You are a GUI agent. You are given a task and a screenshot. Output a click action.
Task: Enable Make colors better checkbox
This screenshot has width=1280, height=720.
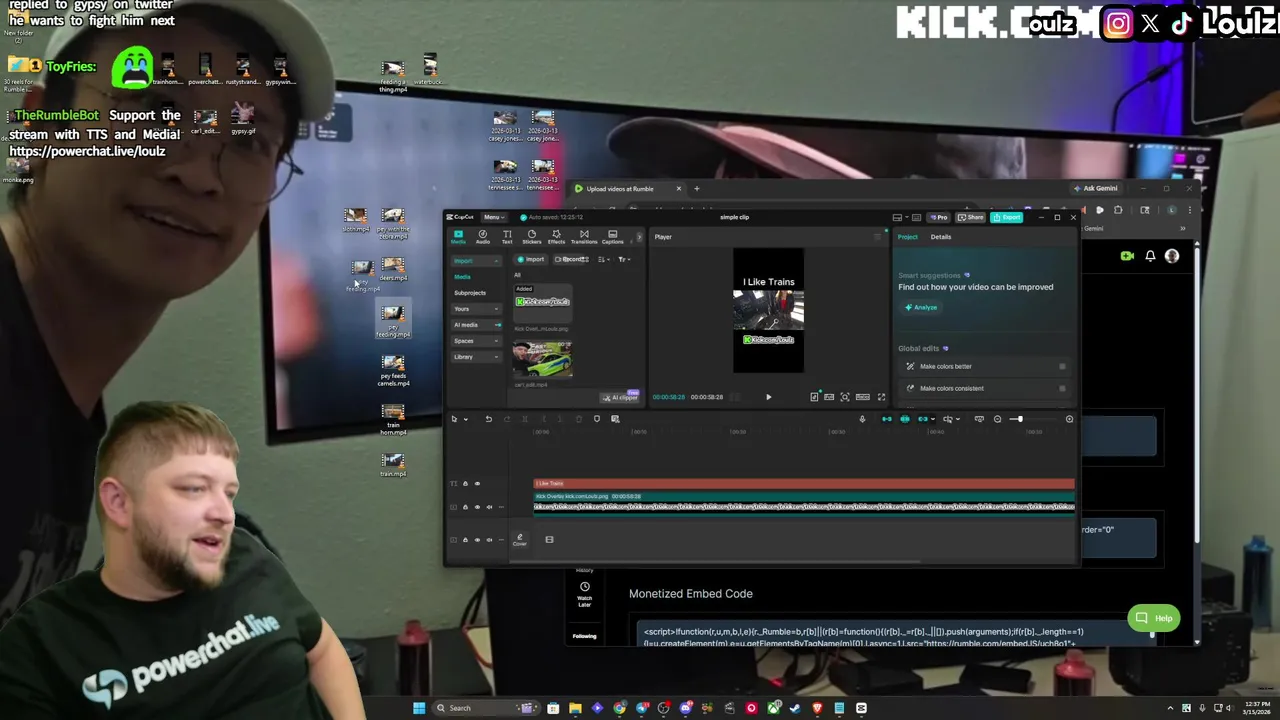click(x=1062, y=366)
